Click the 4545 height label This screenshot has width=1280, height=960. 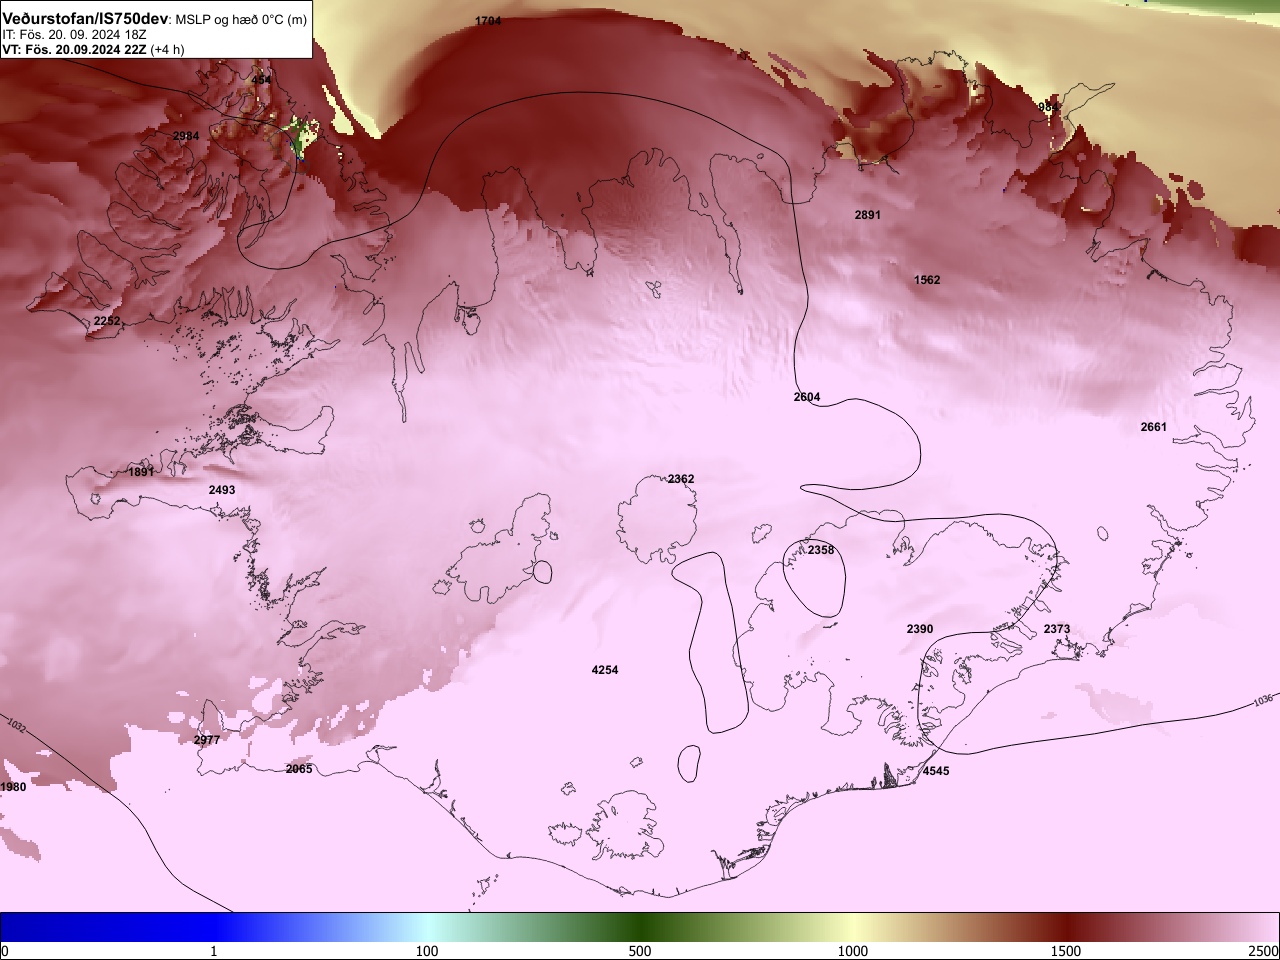(x=936, y=771)
